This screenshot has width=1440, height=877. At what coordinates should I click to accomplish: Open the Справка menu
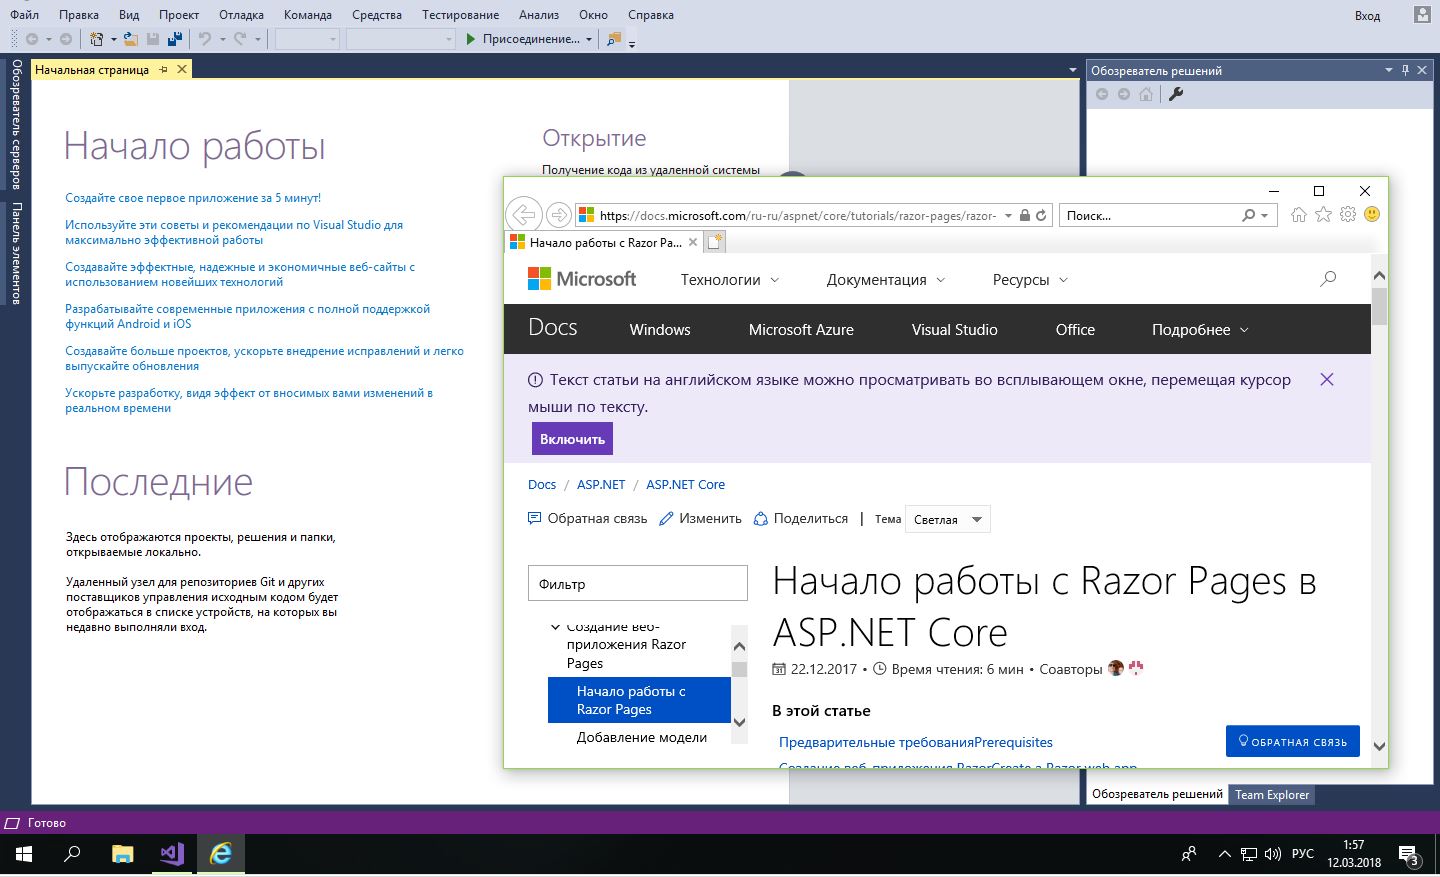[x=651, y=15]
